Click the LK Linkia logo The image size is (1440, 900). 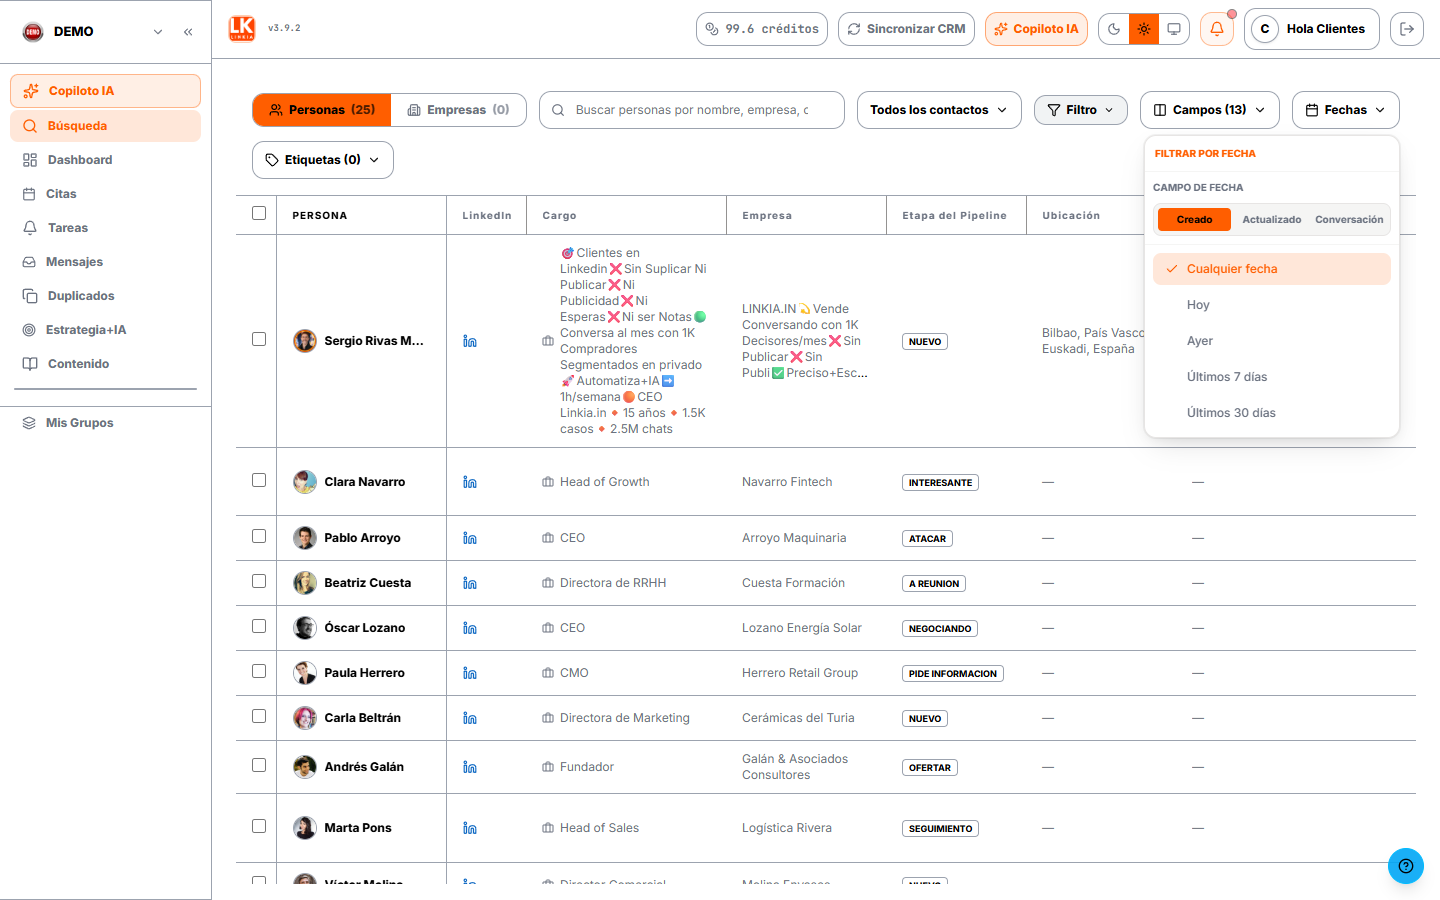point(242,28)
